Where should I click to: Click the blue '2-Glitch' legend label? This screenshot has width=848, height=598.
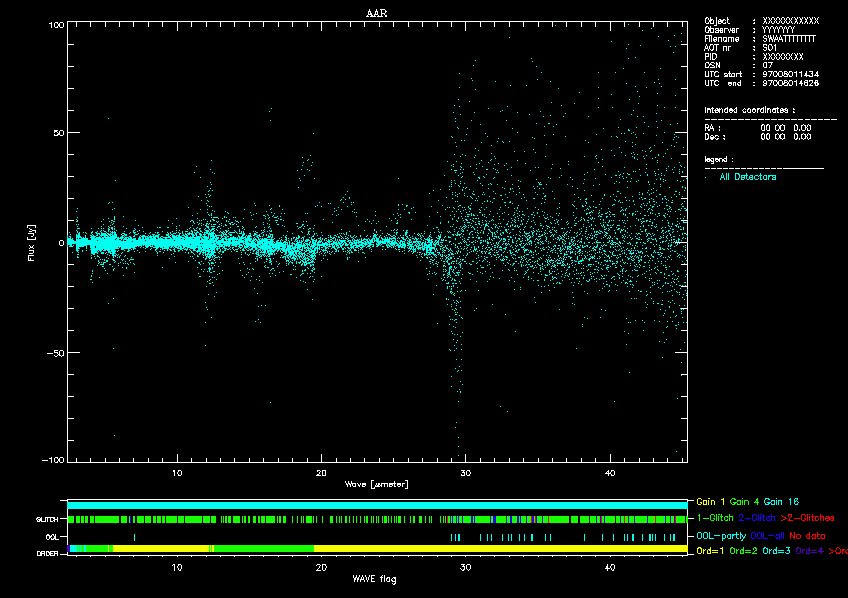click(756, 518)
